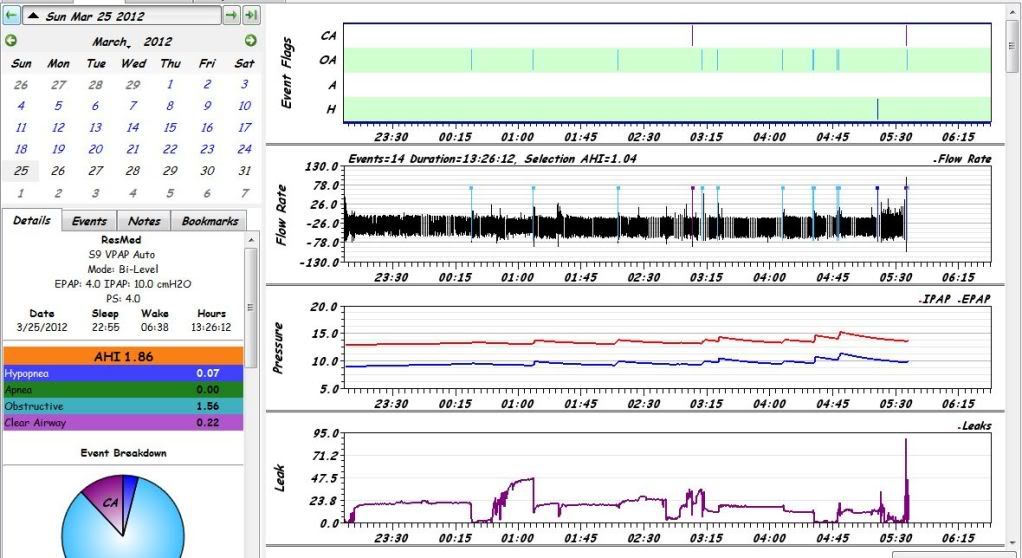The height and width of the screenshot is (558, 1022).
Task: Open the Notes tab
Action: 144,220
